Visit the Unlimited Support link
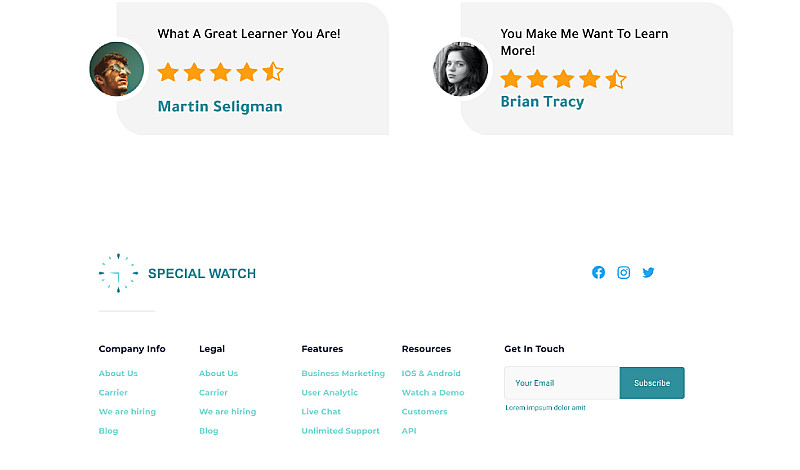This screenshot has width=800, height=470. pos(340,431)
